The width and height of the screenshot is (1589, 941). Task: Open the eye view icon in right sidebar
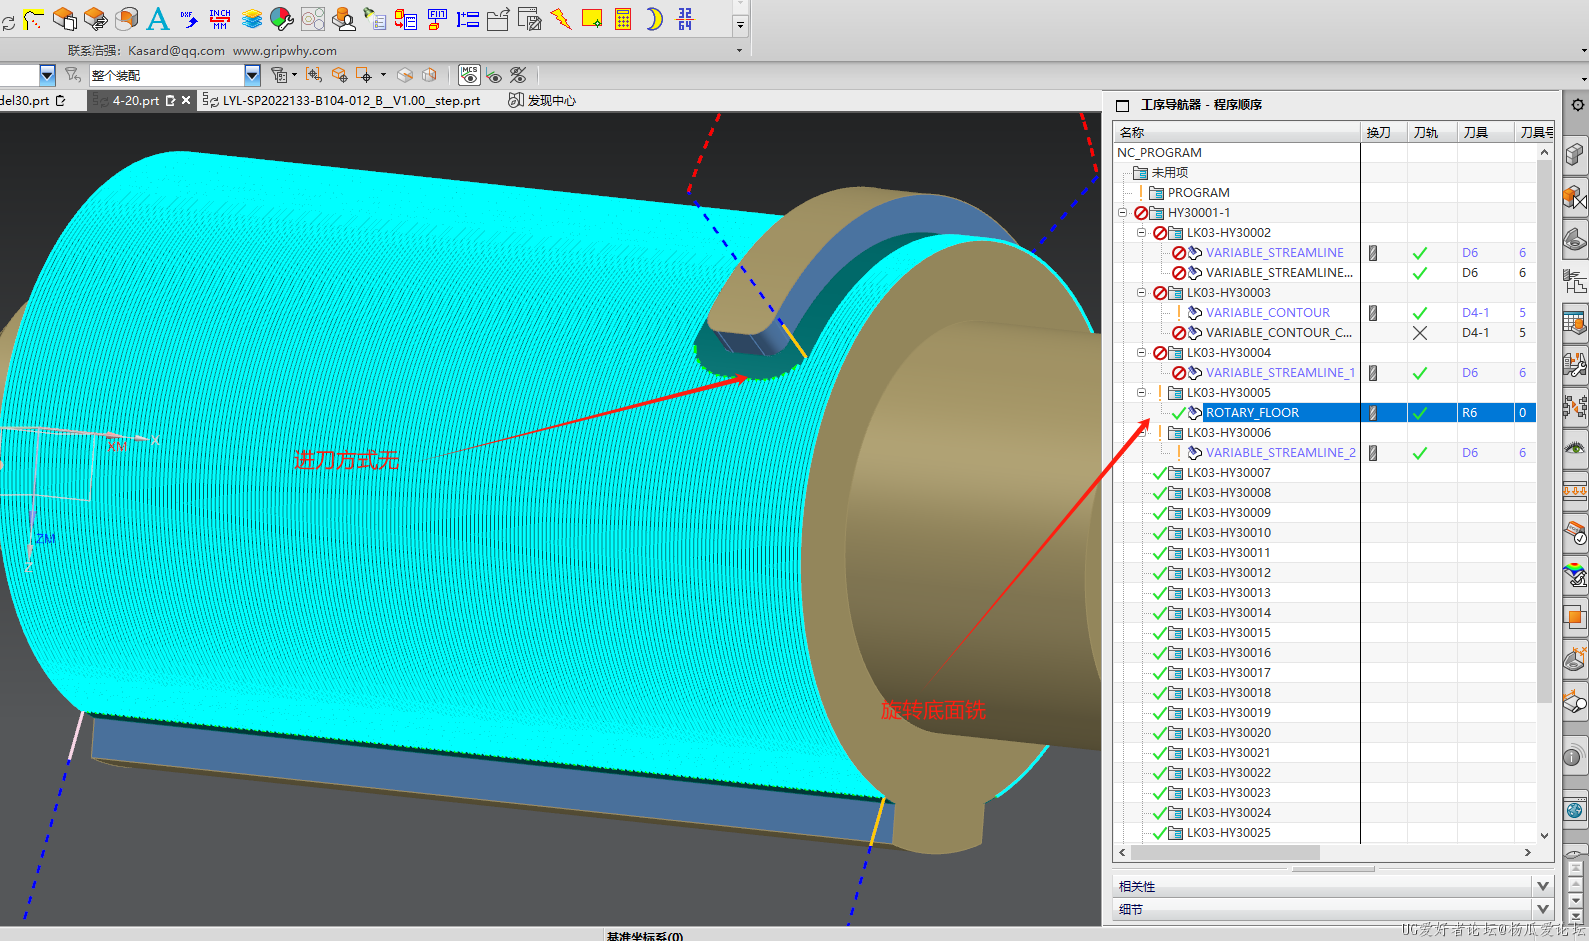[x=1575, y=448]
